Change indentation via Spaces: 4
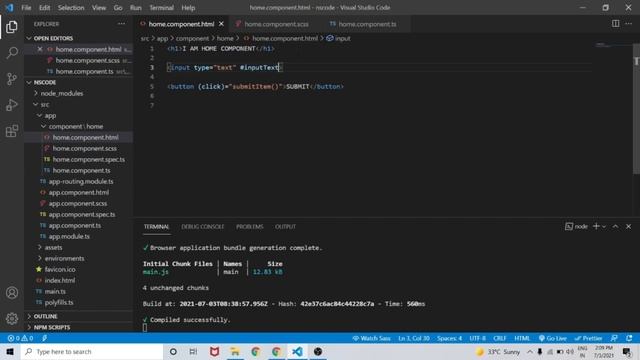 coord(449,338)
